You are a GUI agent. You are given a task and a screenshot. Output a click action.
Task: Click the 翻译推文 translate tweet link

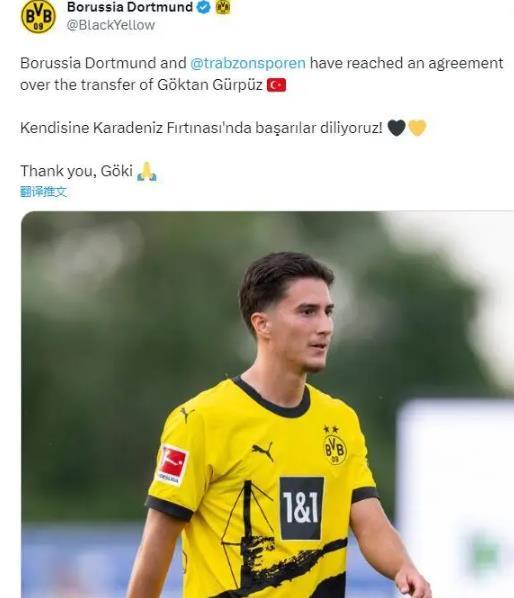(43, 192)
